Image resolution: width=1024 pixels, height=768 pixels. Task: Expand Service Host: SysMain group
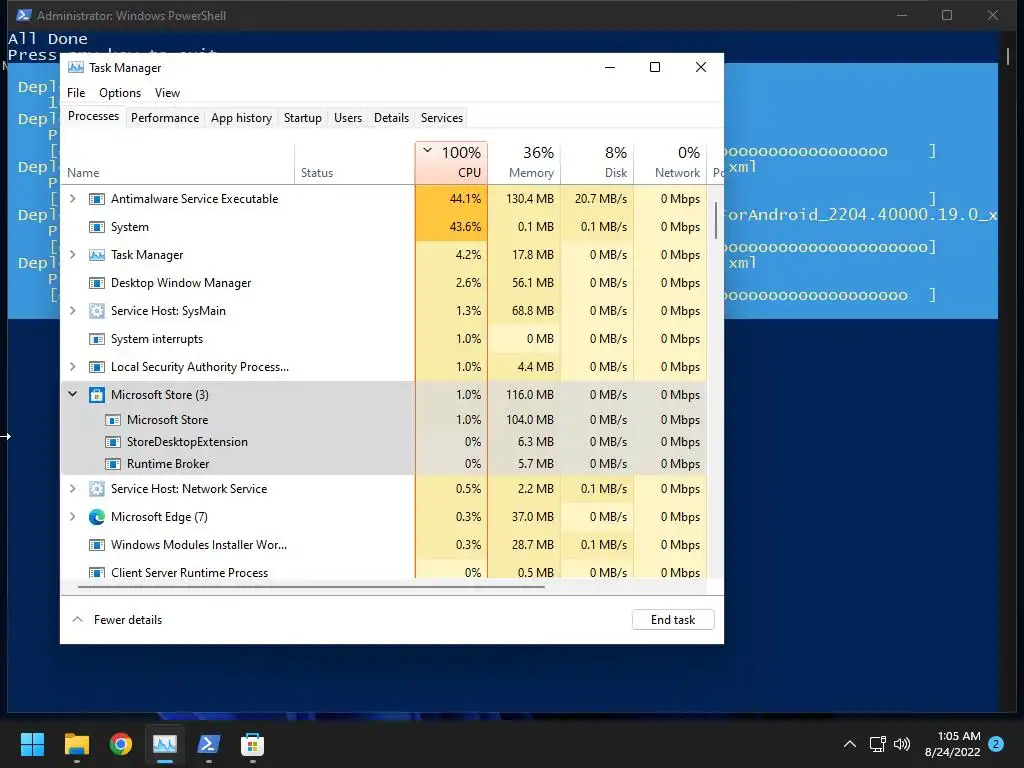click(x=73, y=311)
